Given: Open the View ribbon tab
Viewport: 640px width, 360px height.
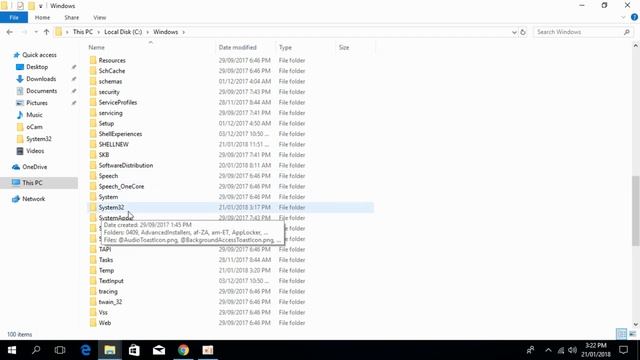Looking at the screenshot, I should click(100, 18).
